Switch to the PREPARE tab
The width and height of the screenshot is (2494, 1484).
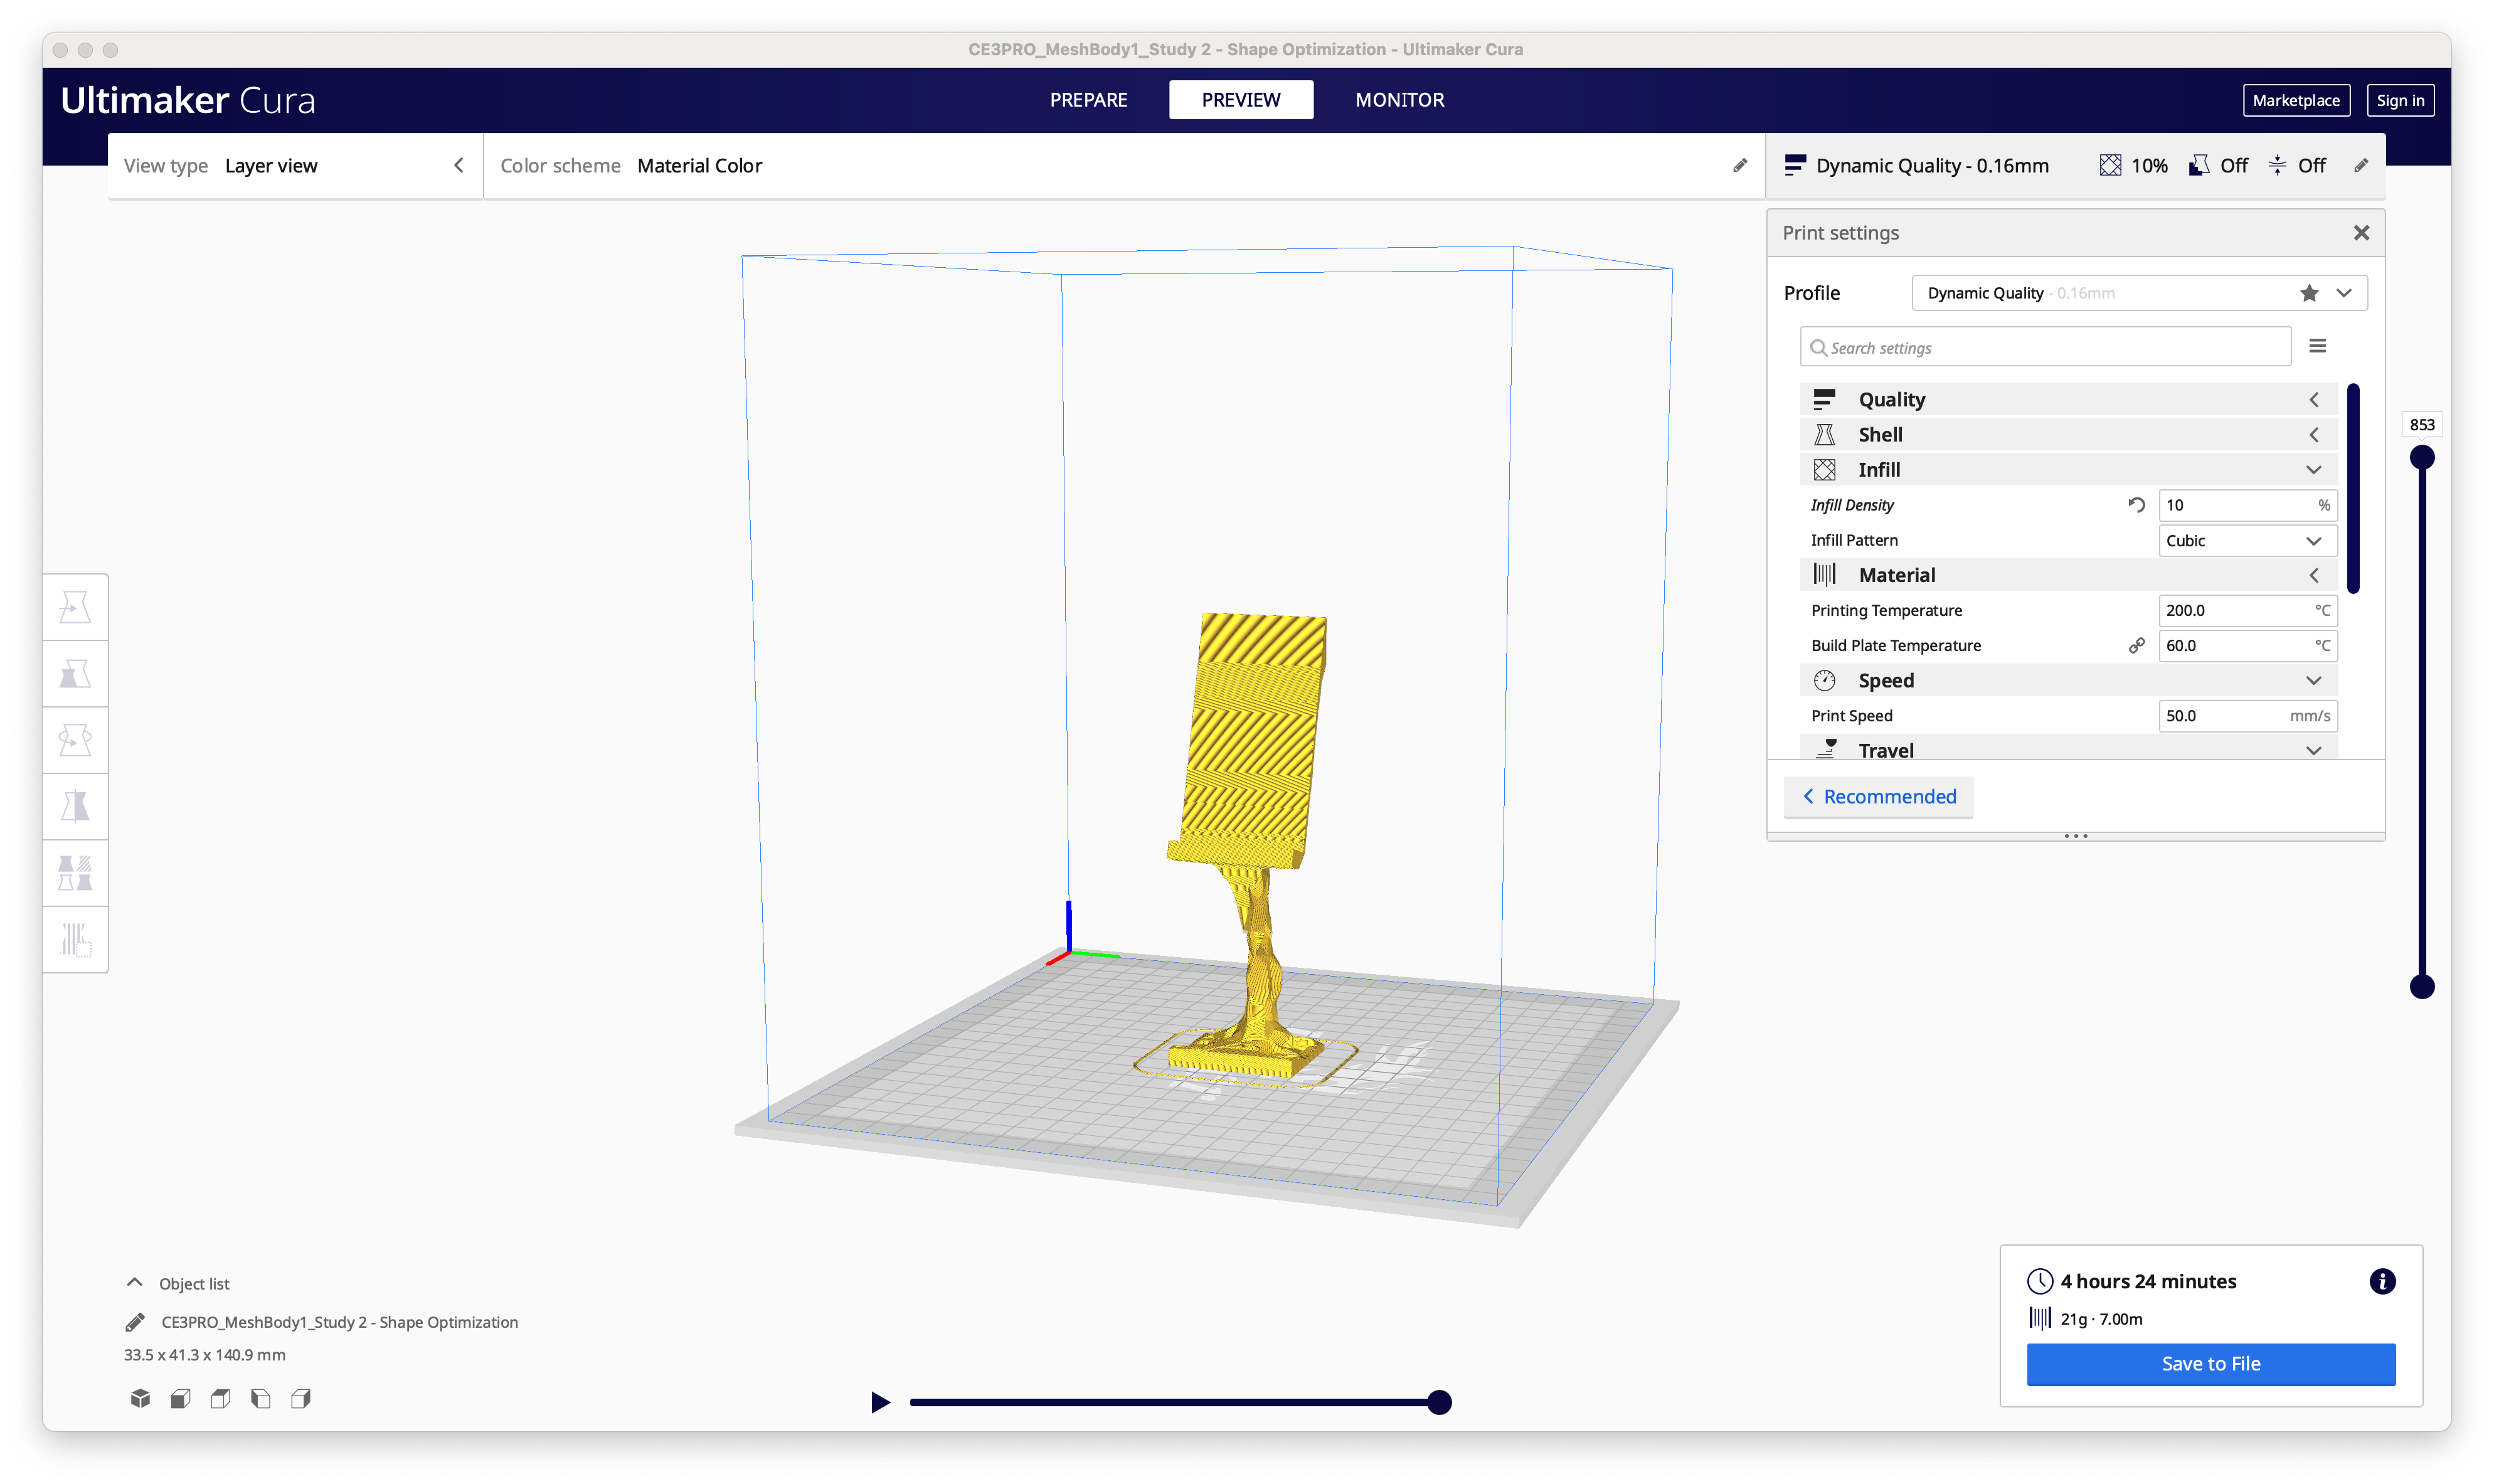(x=1088, y=100)
